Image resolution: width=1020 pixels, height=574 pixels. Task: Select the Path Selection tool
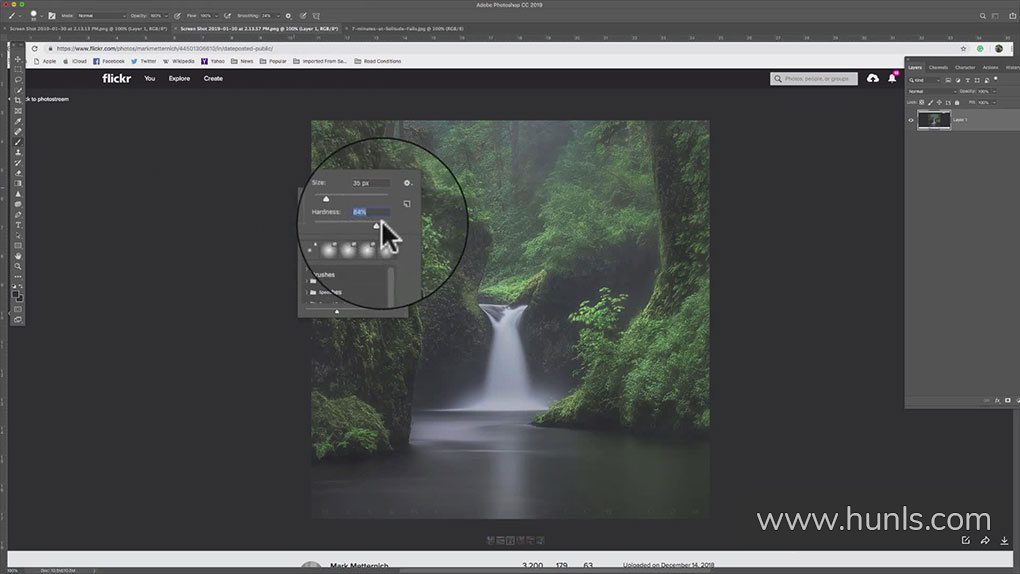pos(18,235)
